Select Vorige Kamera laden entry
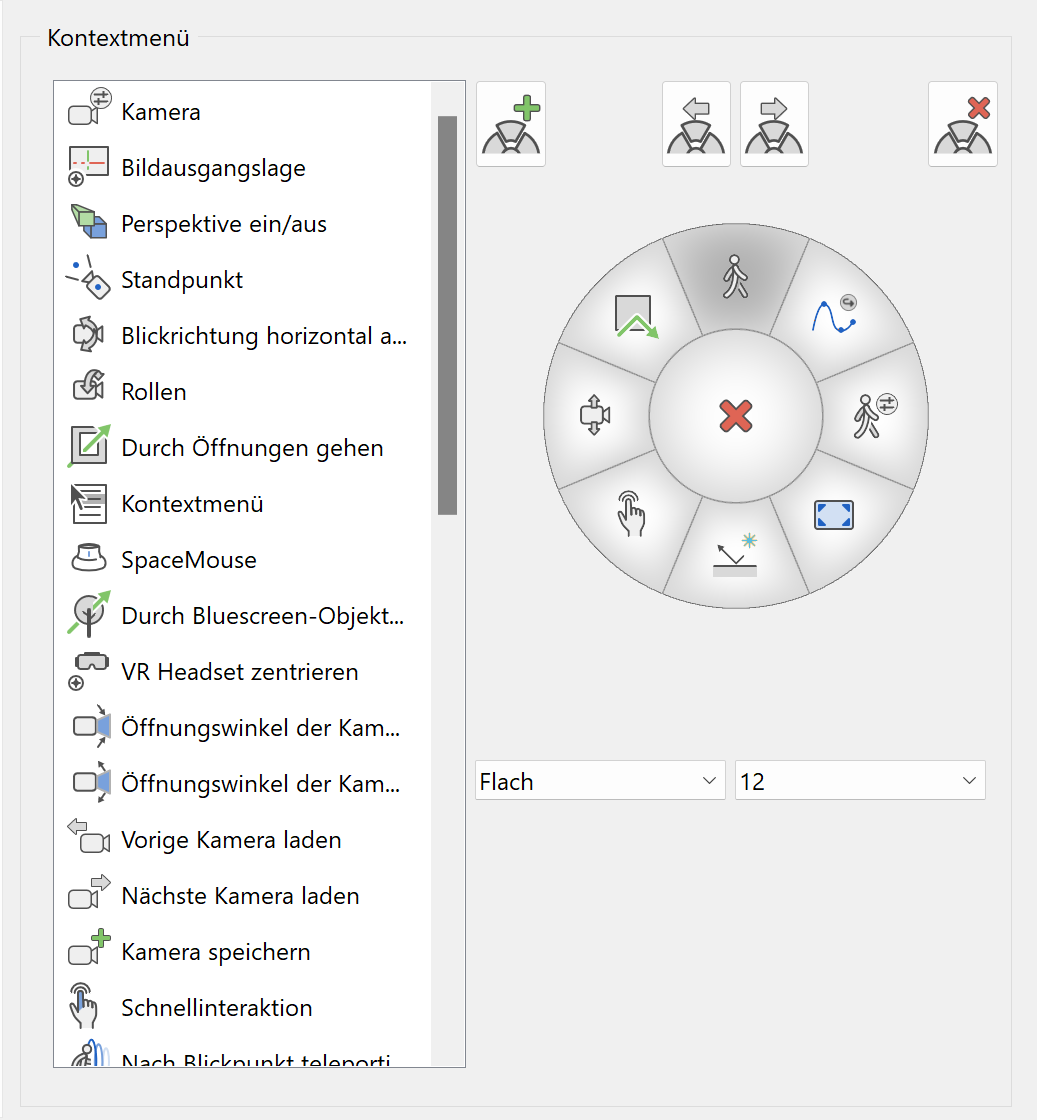This screenshot has width=1037, height=1120. click(x=242, y=839)
